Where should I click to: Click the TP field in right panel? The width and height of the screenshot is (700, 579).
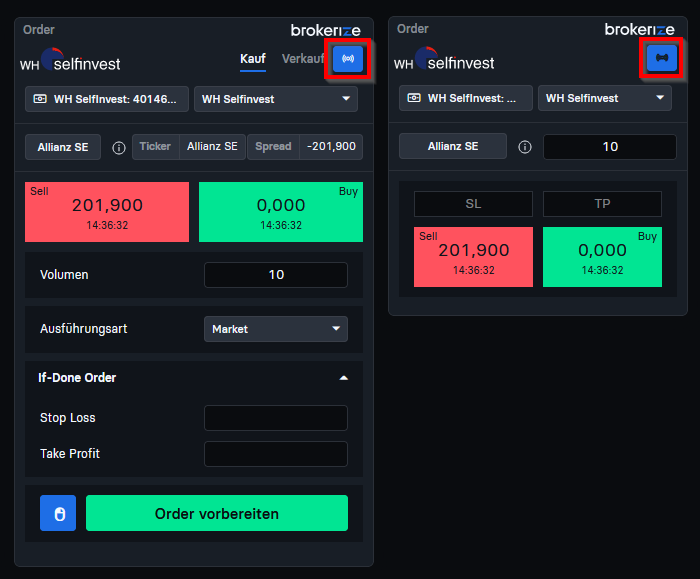602,204
